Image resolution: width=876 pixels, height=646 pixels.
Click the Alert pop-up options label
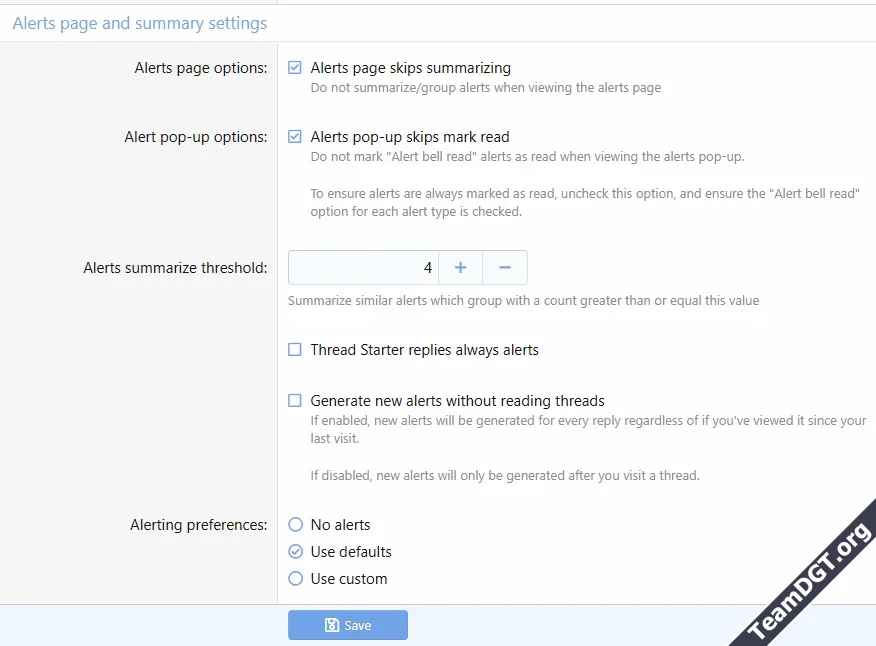[x=196, y=137]
